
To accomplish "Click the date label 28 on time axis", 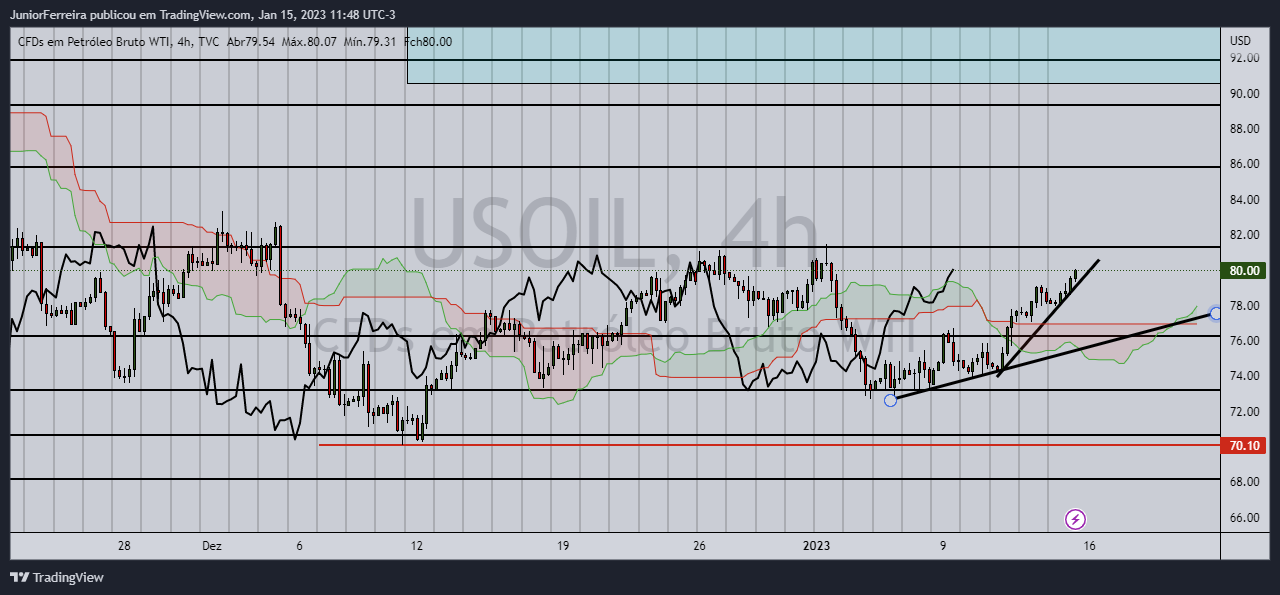I will pos(124,546).
